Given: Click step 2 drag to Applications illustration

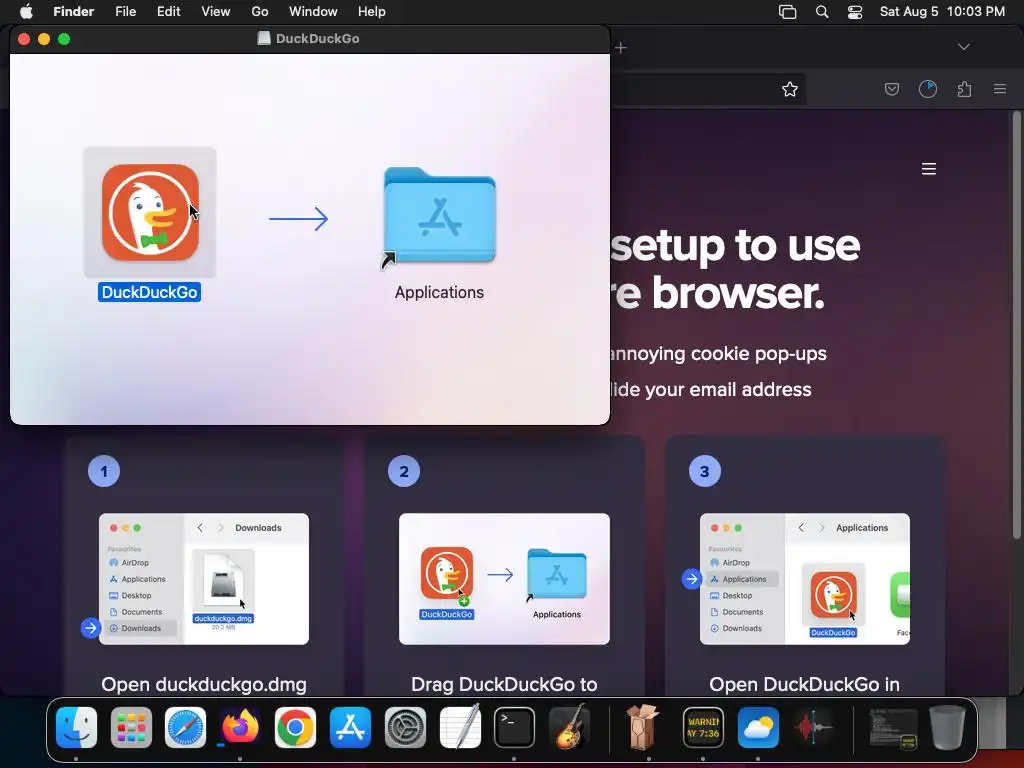Looking at the screenshot, I should tap(504, 579).
